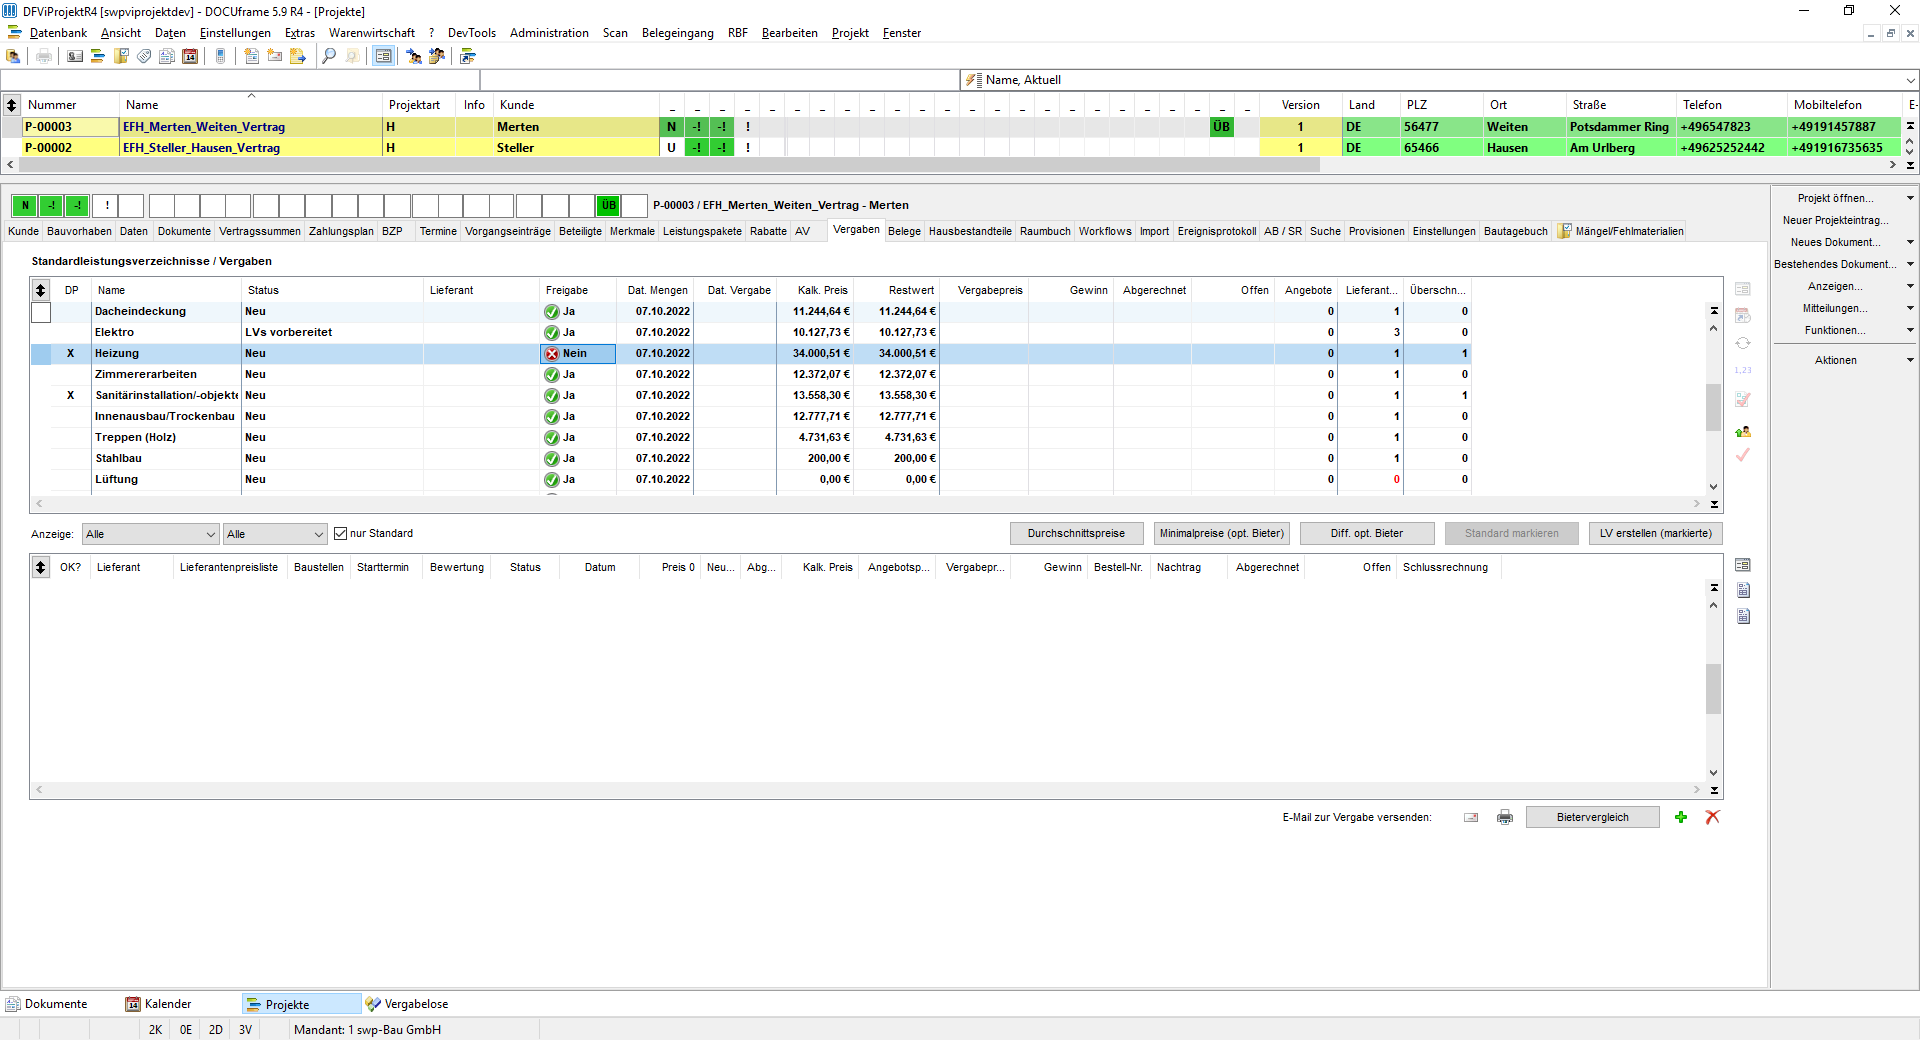Click 'Neuer Projekteintrag...' button
Viewport: 1920px width, 1040px height.
1836,220
